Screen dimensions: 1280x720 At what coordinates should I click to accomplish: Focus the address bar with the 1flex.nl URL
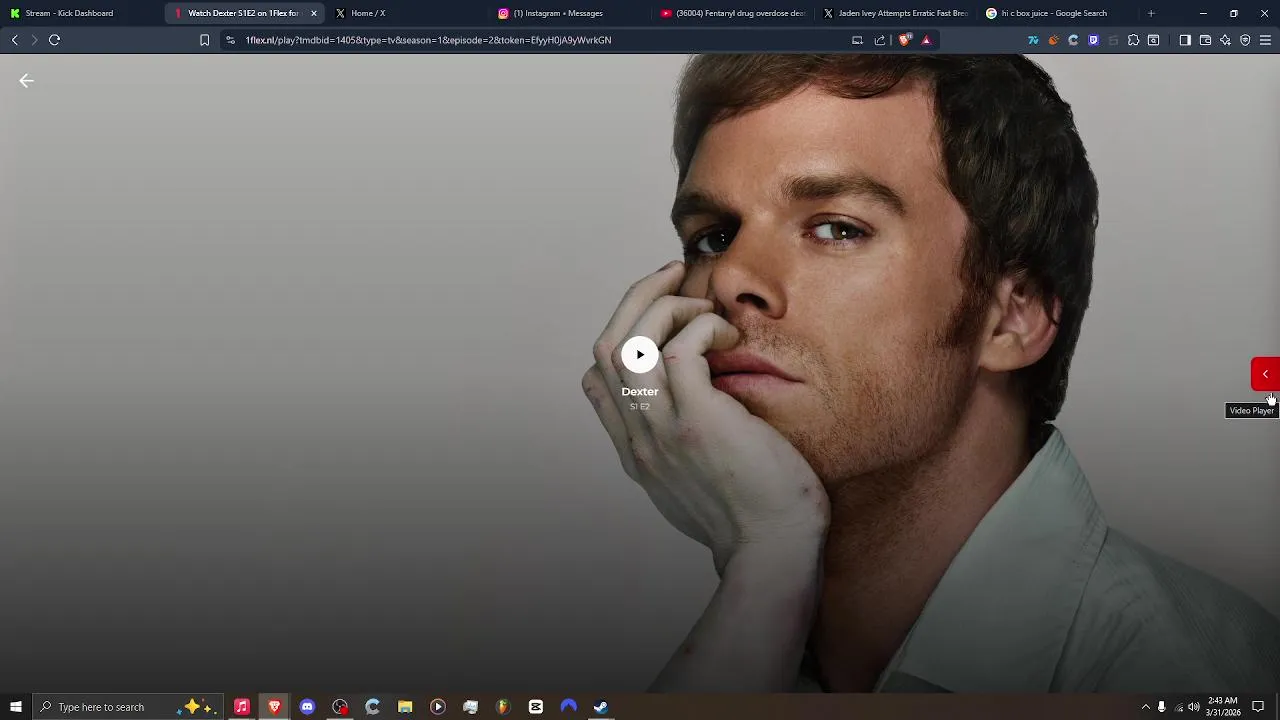[x=540, y=40]
